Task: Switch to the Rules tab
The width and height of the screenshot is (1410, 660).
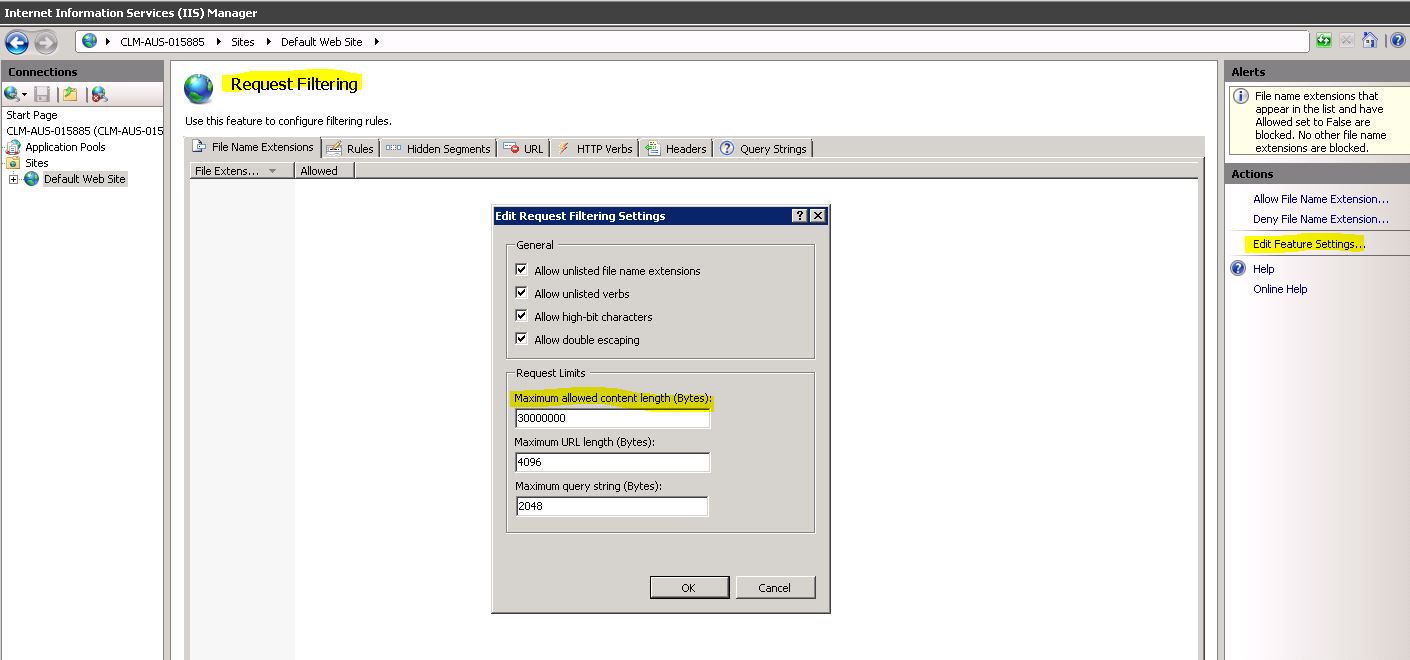Action: point(349,148)
